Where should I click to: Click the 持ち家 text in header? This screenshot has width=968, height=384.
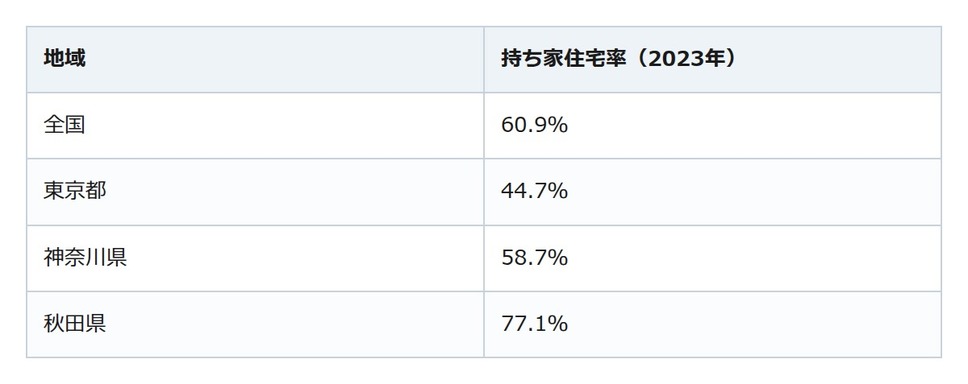(x=532, y=59)
